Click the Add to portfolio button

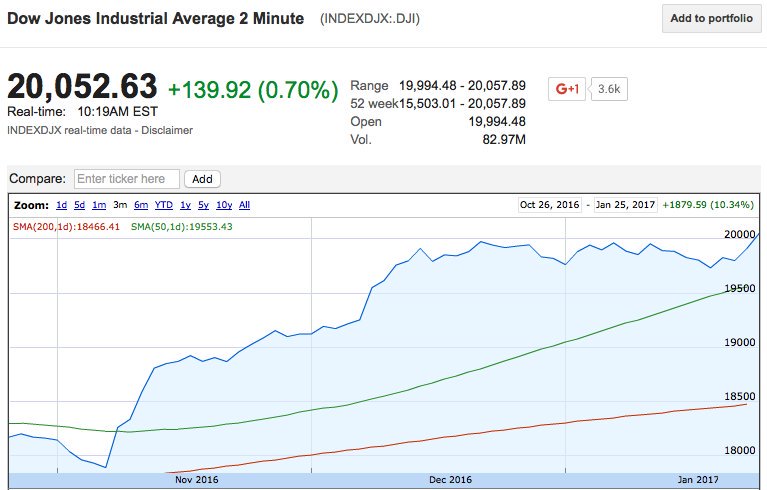tap(712, 19)
